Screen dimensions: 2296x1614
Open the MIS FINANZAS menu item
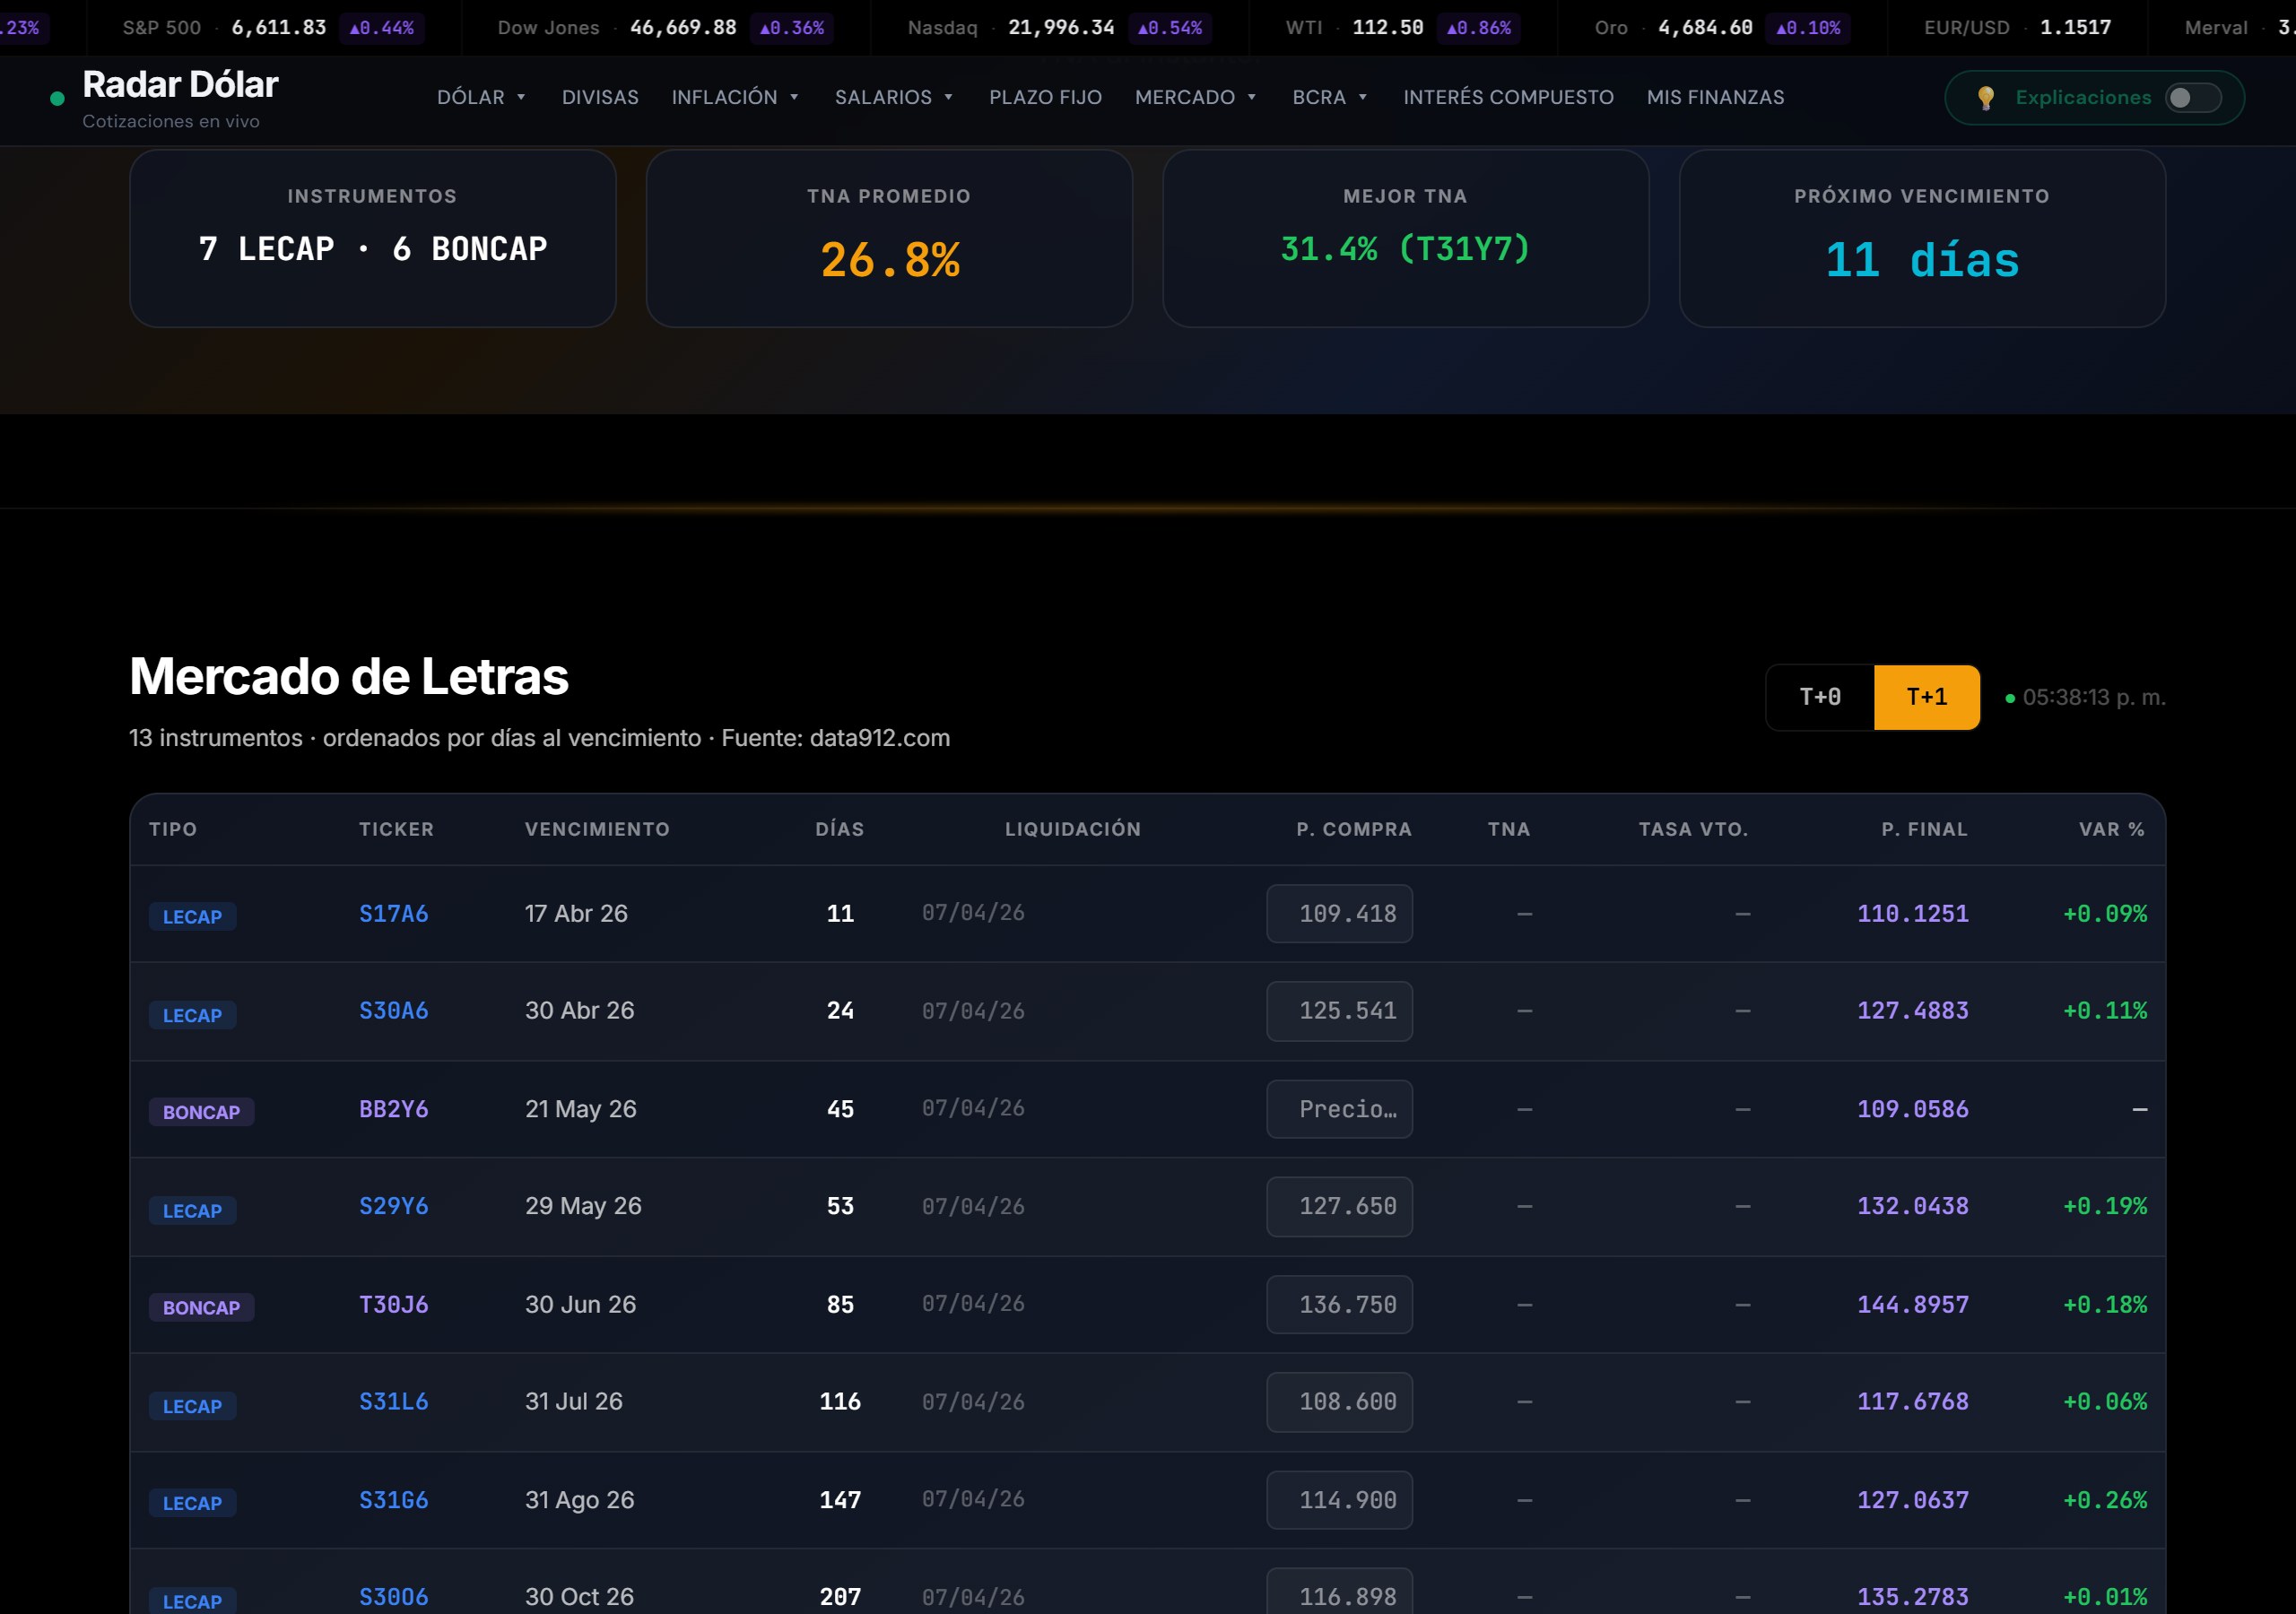click(1715, 97)
